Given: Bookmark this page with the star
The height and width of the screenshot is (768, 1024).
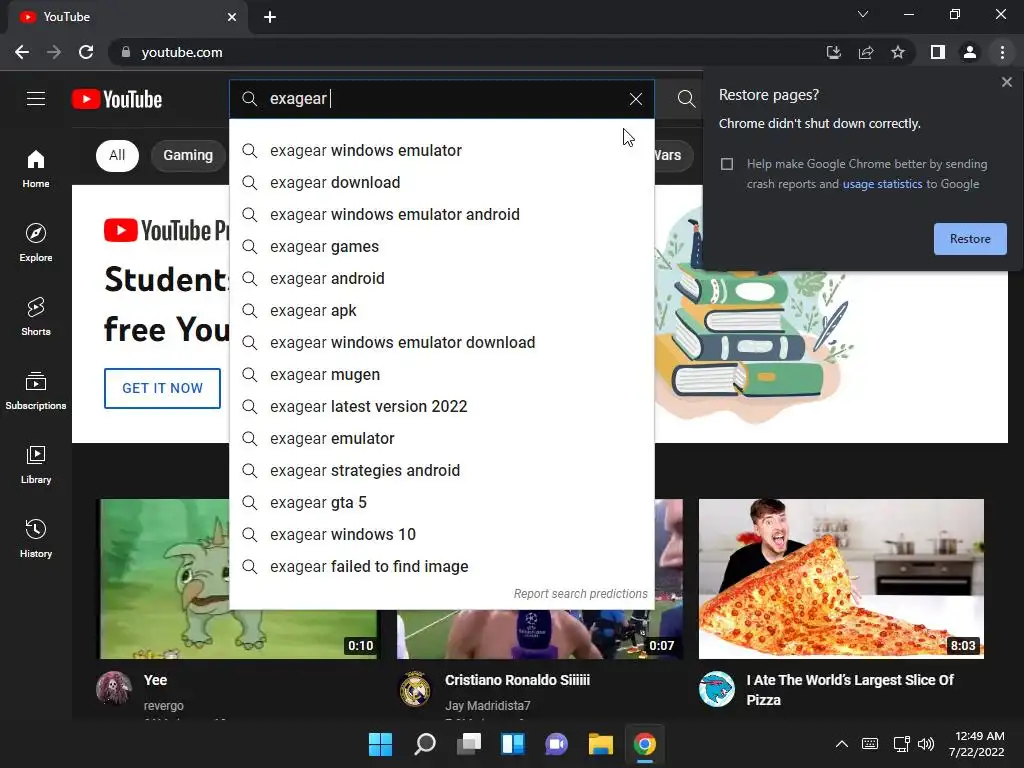Looking at the screenshot, I should click(x=898, y=52).
